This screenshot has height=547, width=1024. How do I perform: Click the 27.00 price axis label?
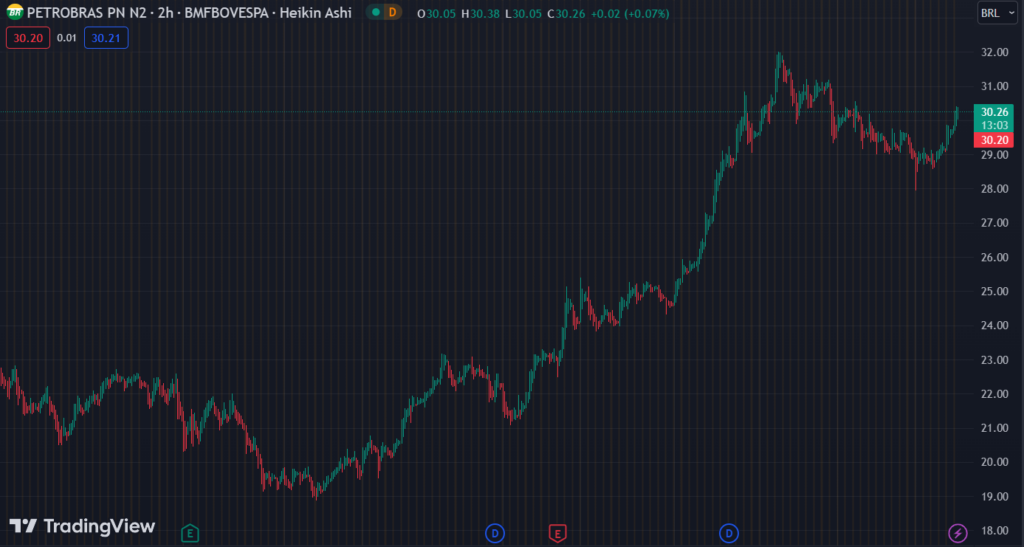[995, 223]
